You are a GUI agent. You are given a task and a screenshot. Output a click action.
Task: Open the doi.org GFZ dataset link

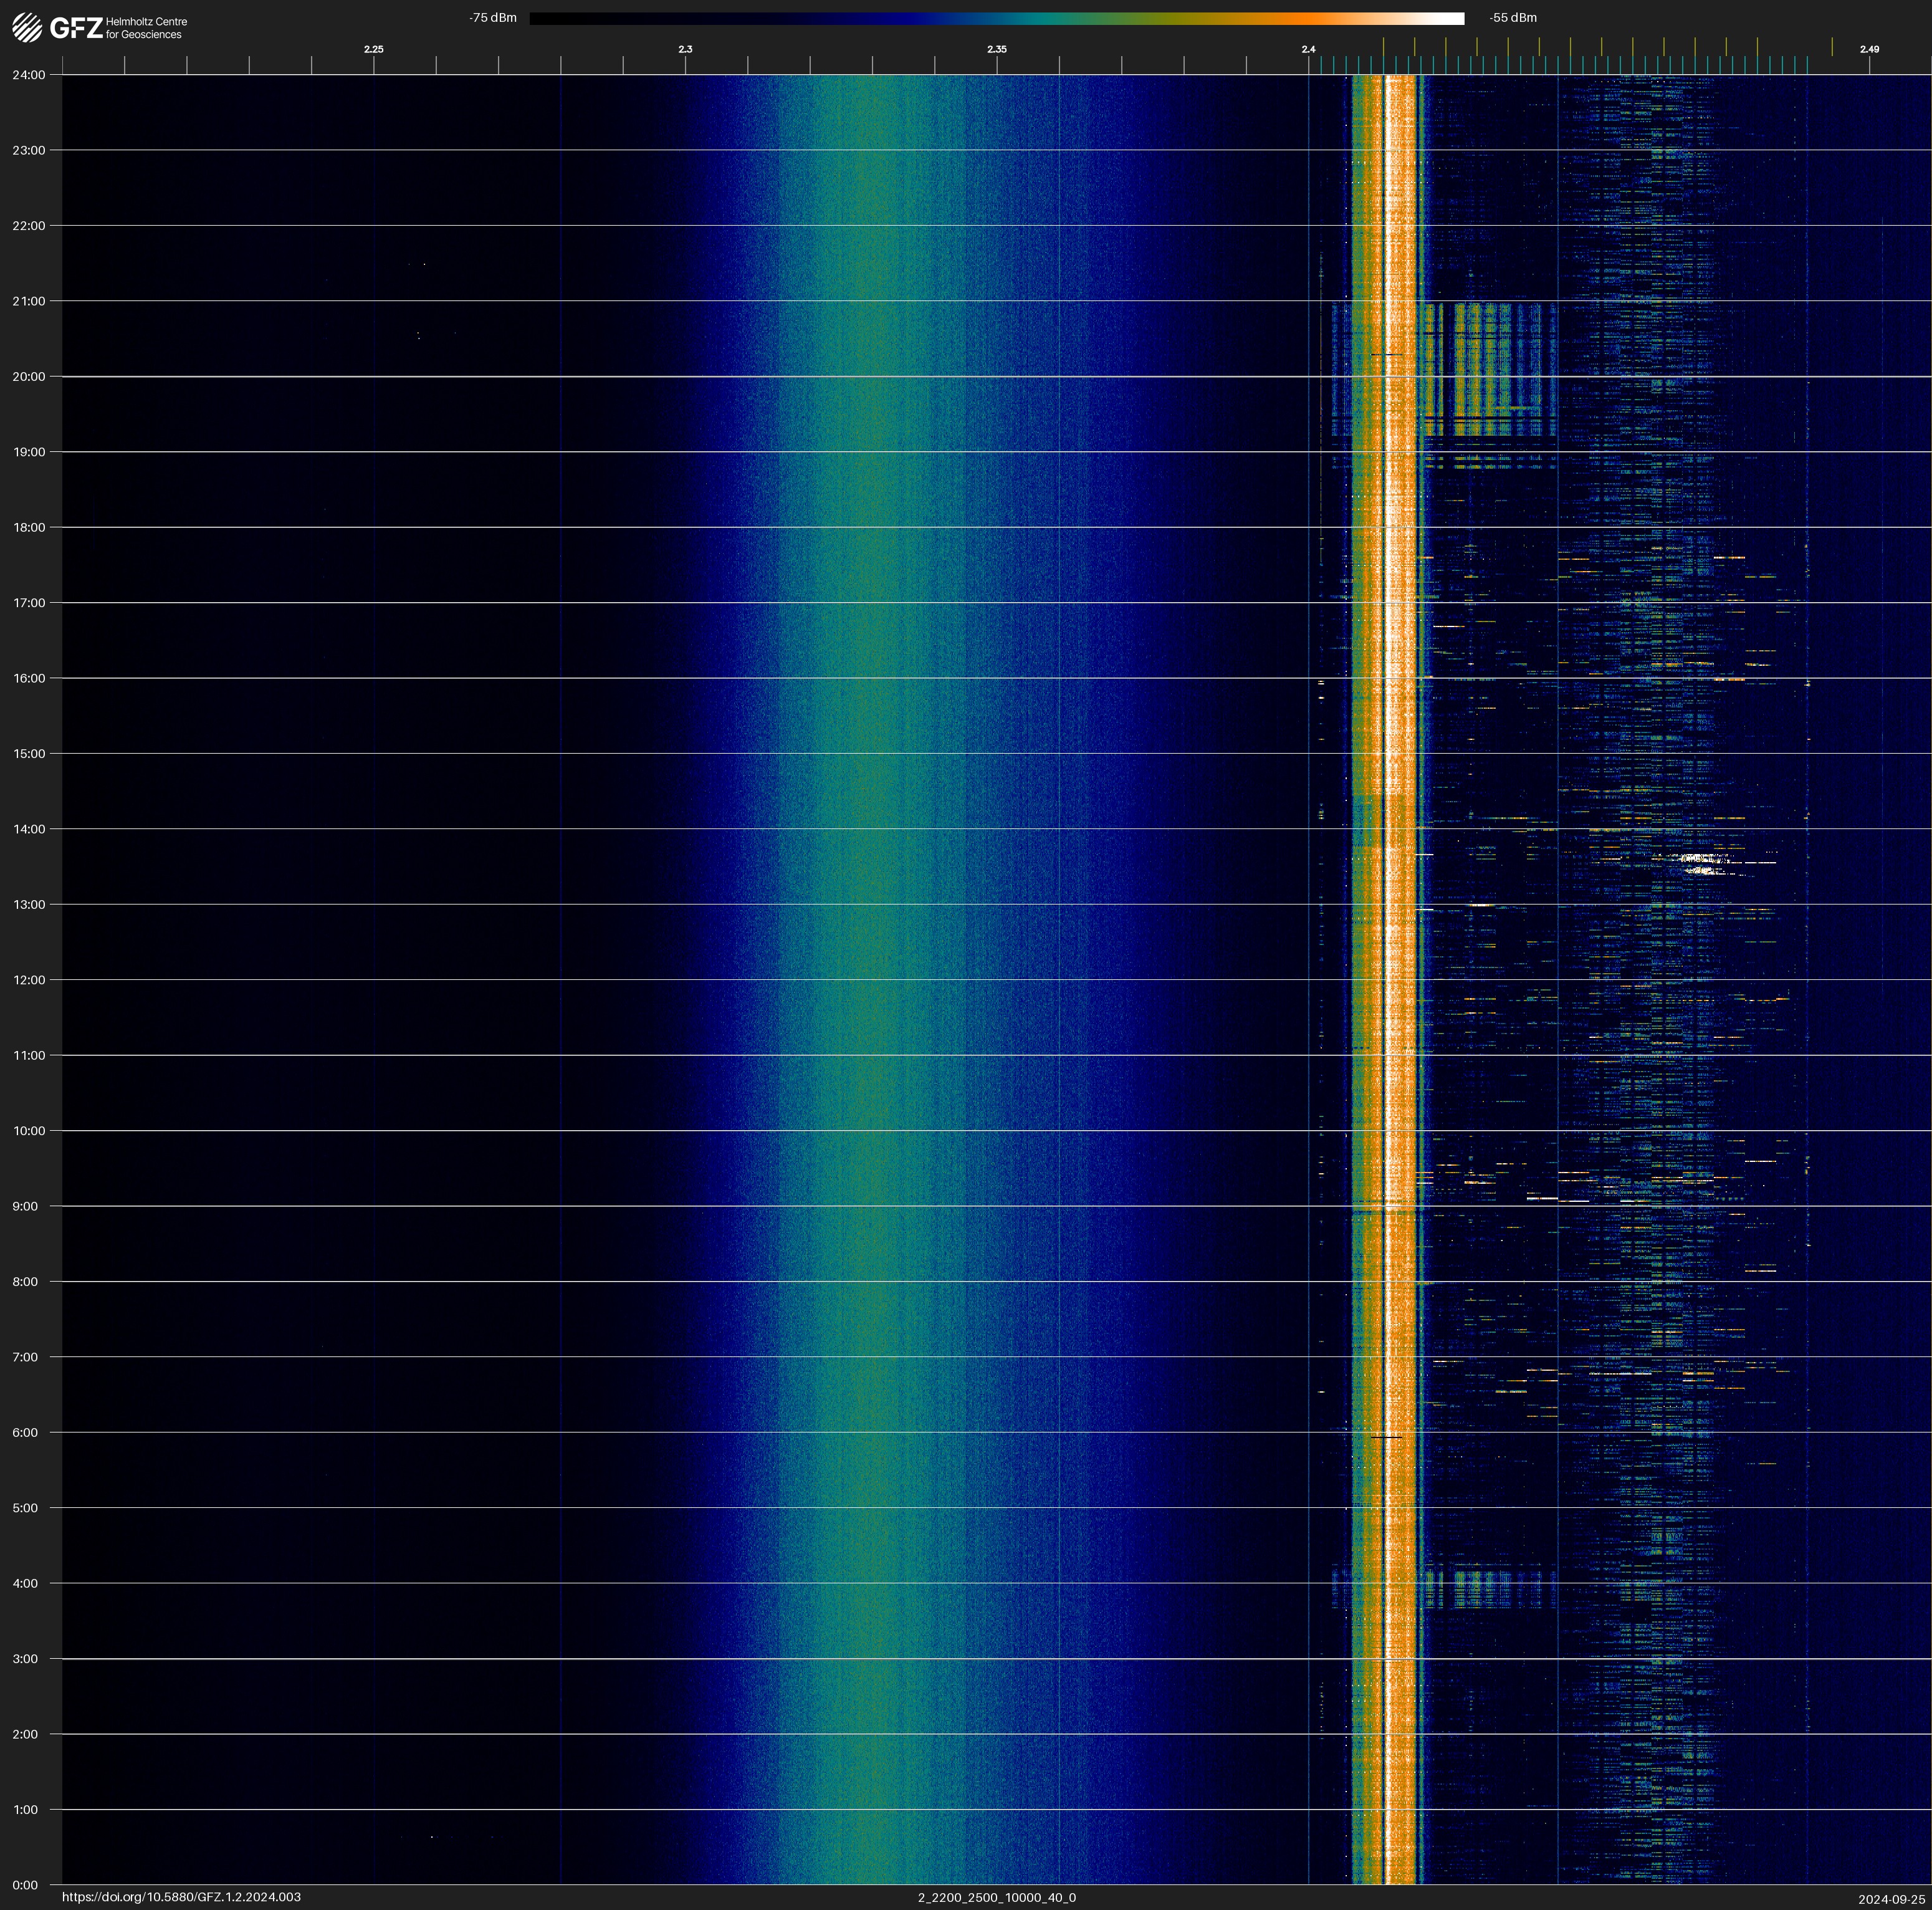181,1897
